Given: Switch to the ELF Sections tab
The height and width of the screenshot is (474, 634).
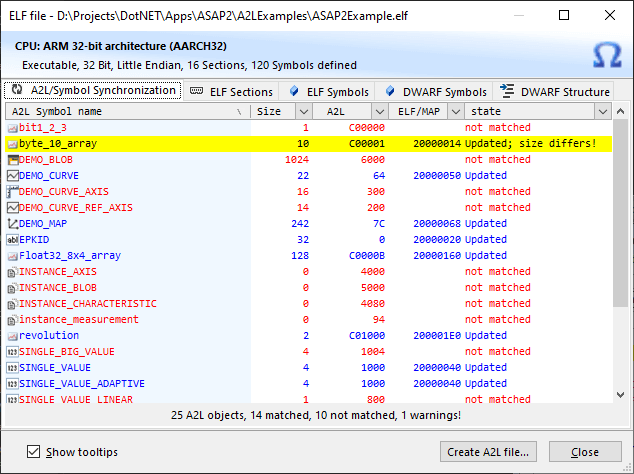Looking at the screenshot, I should click(231, 92).
